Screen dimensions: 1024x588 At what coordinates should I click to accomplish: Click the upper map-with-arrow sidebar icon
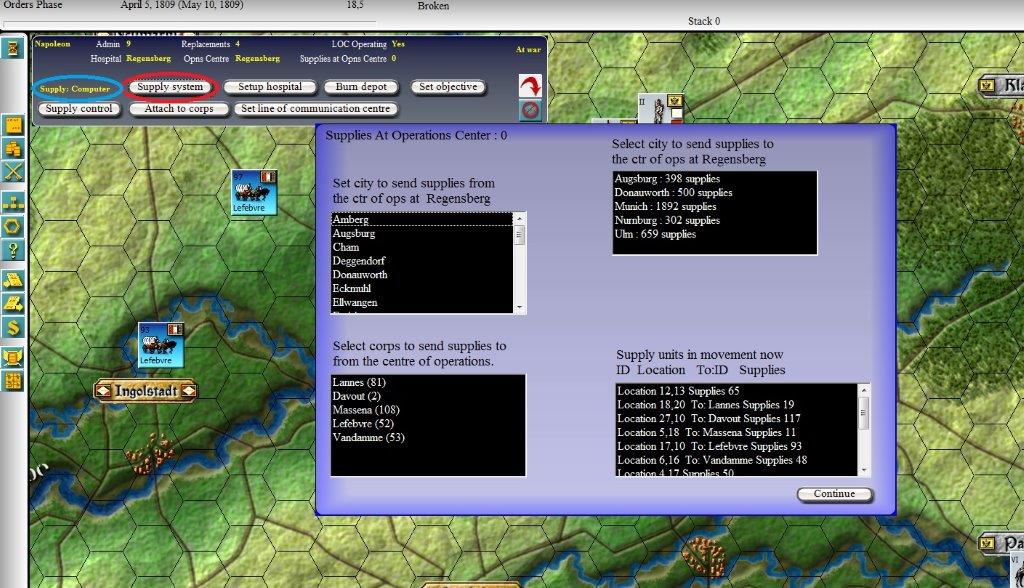click(x=13, y=280)
